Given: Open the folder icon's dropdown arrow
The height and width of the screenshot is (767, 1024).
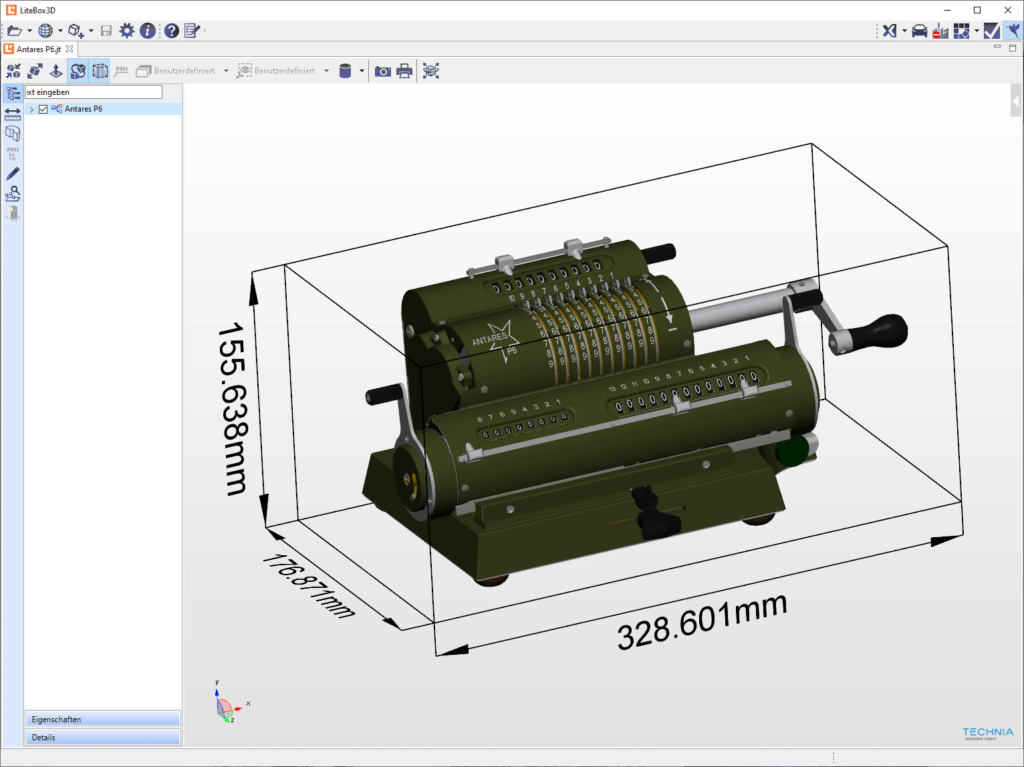Looking at the screenshot, I should pos(29,31).
